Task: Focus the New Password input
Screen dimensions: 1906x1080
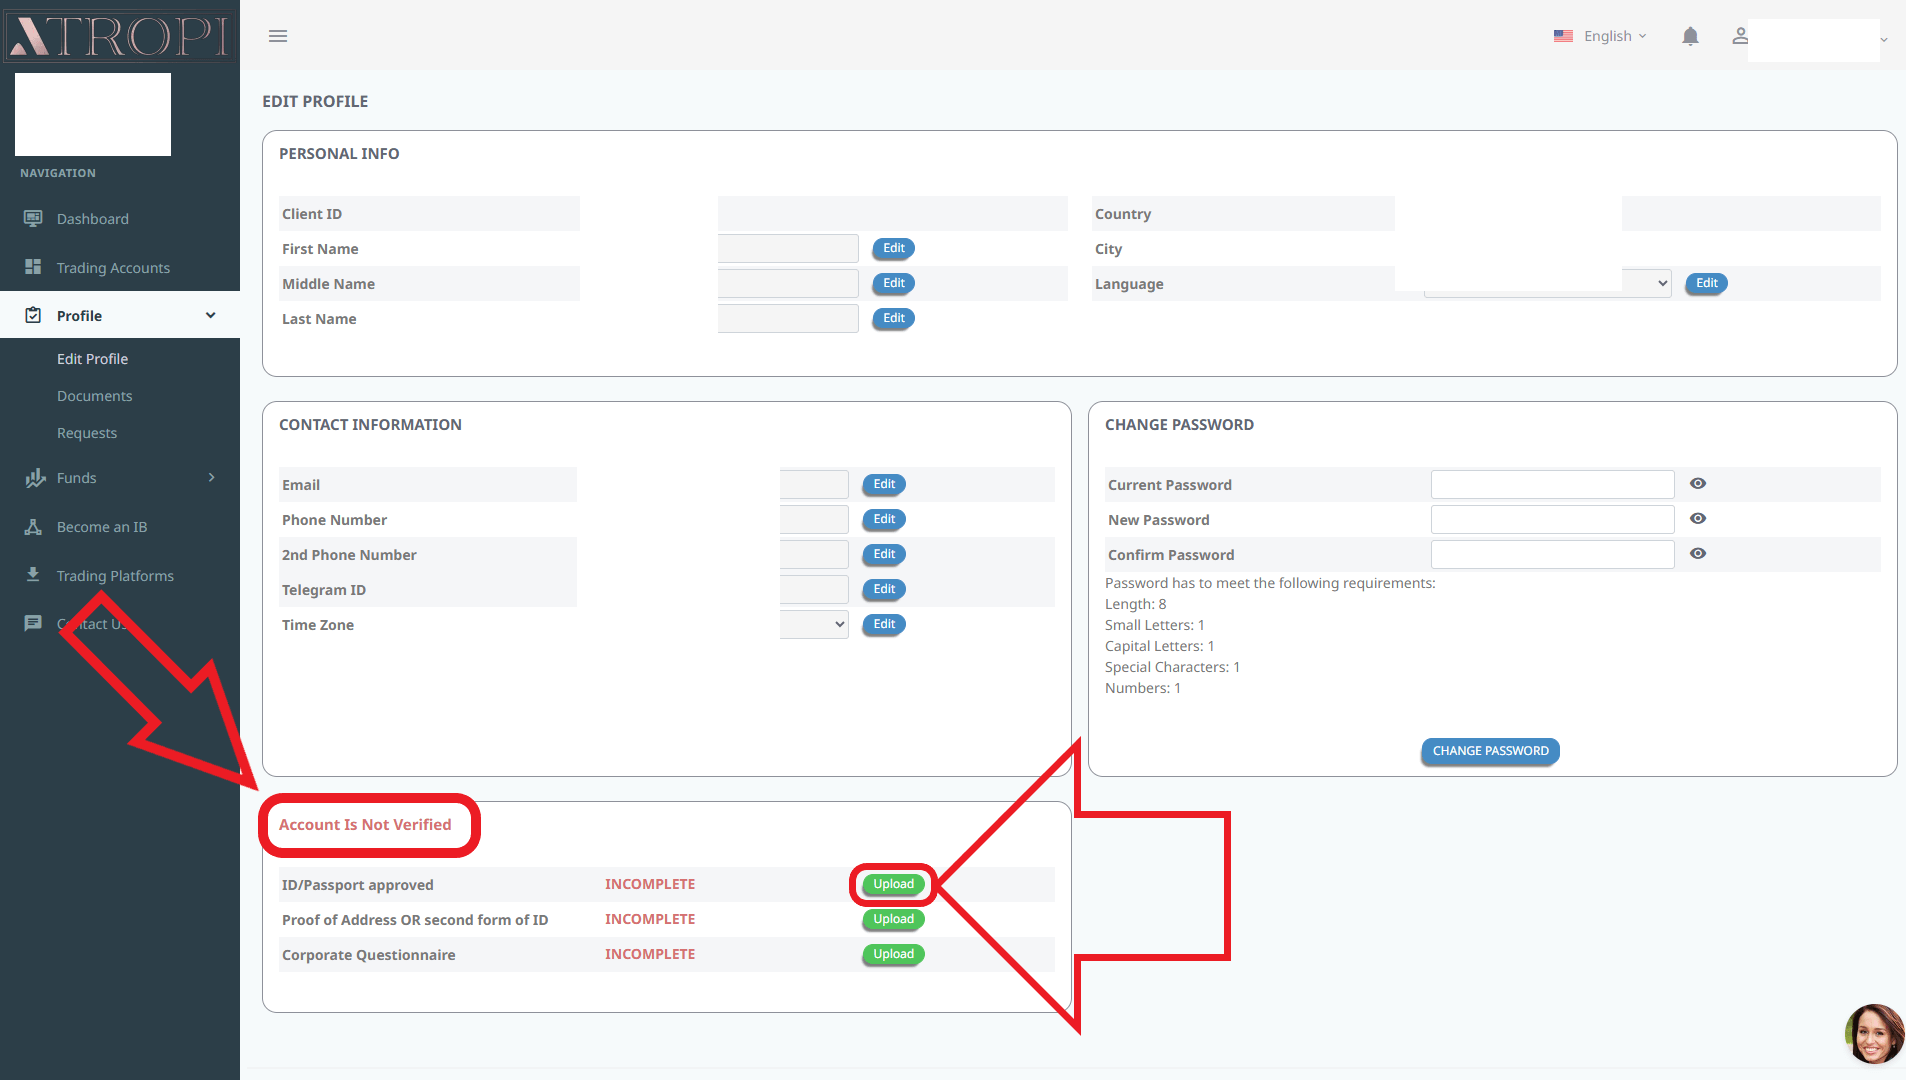Action: click(1552, 519)
